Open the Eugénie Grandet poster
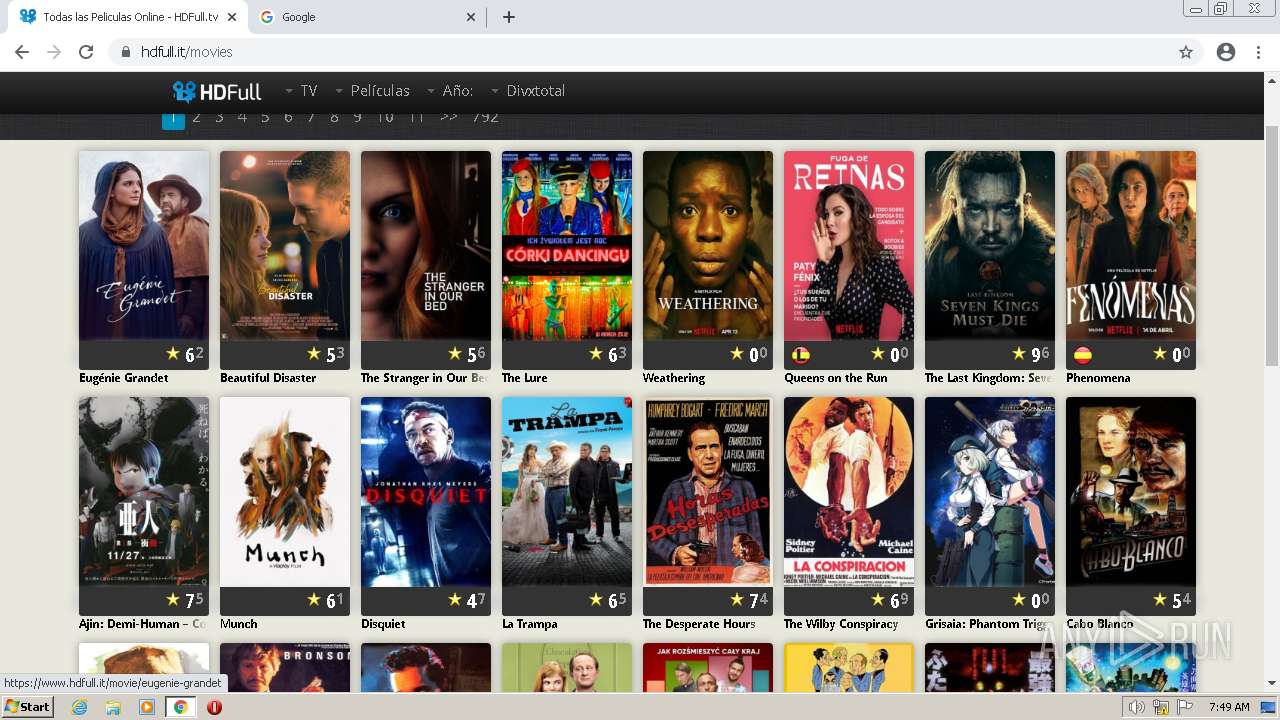Image resolution: width=1280 pixels, height=720 pixels. [144, 246]
